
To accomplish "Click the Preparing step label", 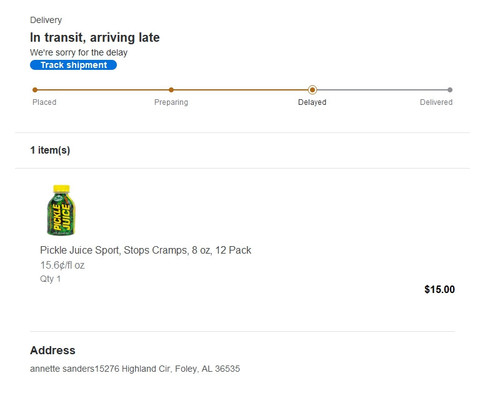I will [171, 102].
